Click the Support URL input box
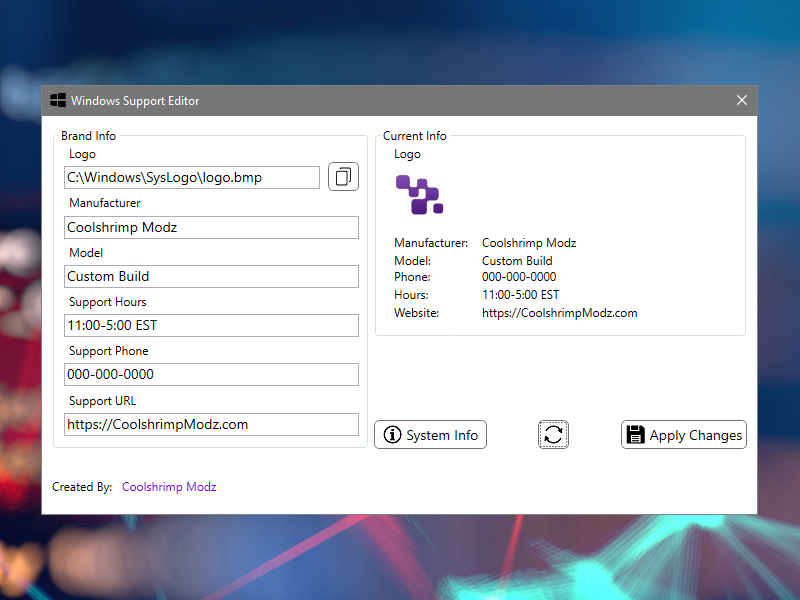 pyautogui.click(x=210, y=424)
